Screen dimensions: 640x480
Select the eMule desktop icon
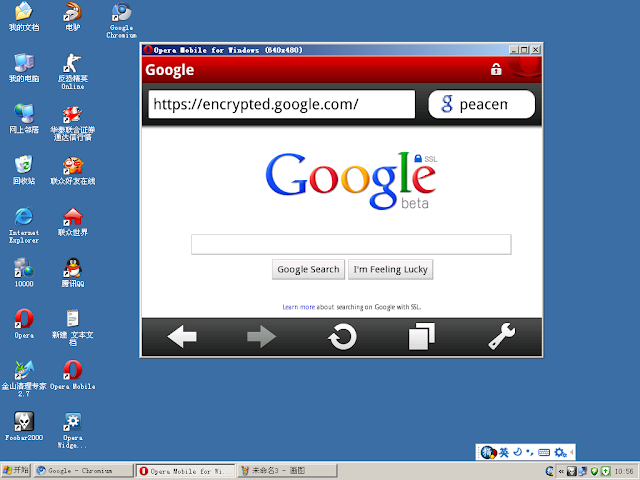point(73,17)
